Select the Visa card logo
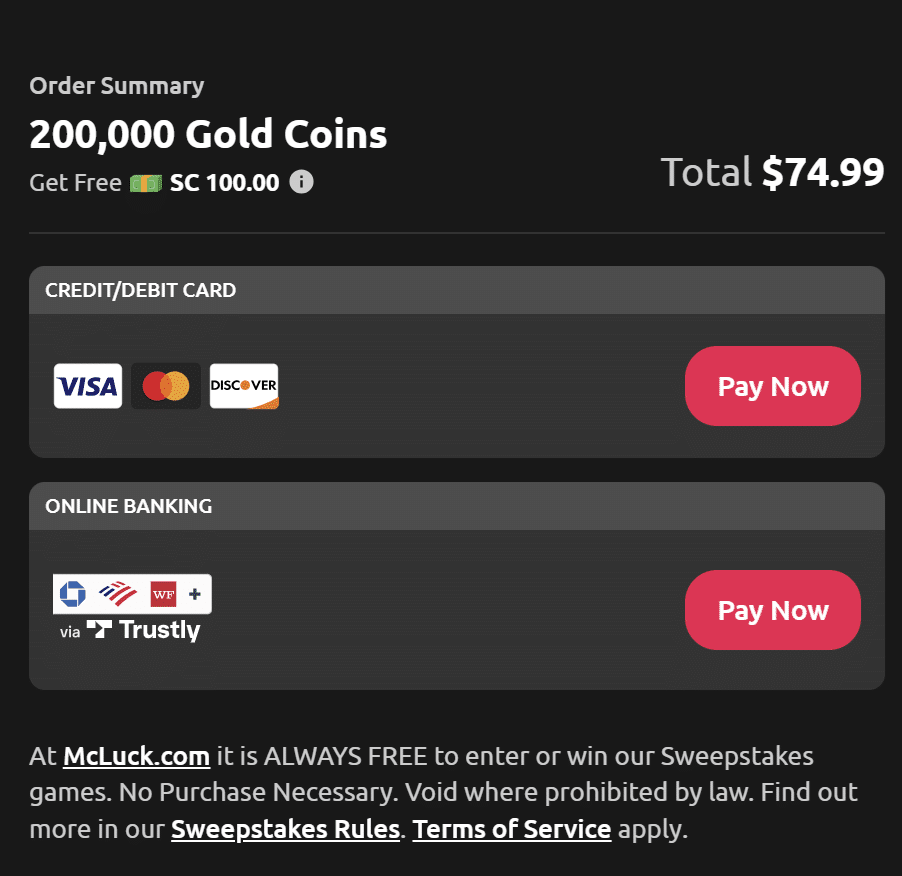This screenshot has width=902, height=876. pos(88,386)
